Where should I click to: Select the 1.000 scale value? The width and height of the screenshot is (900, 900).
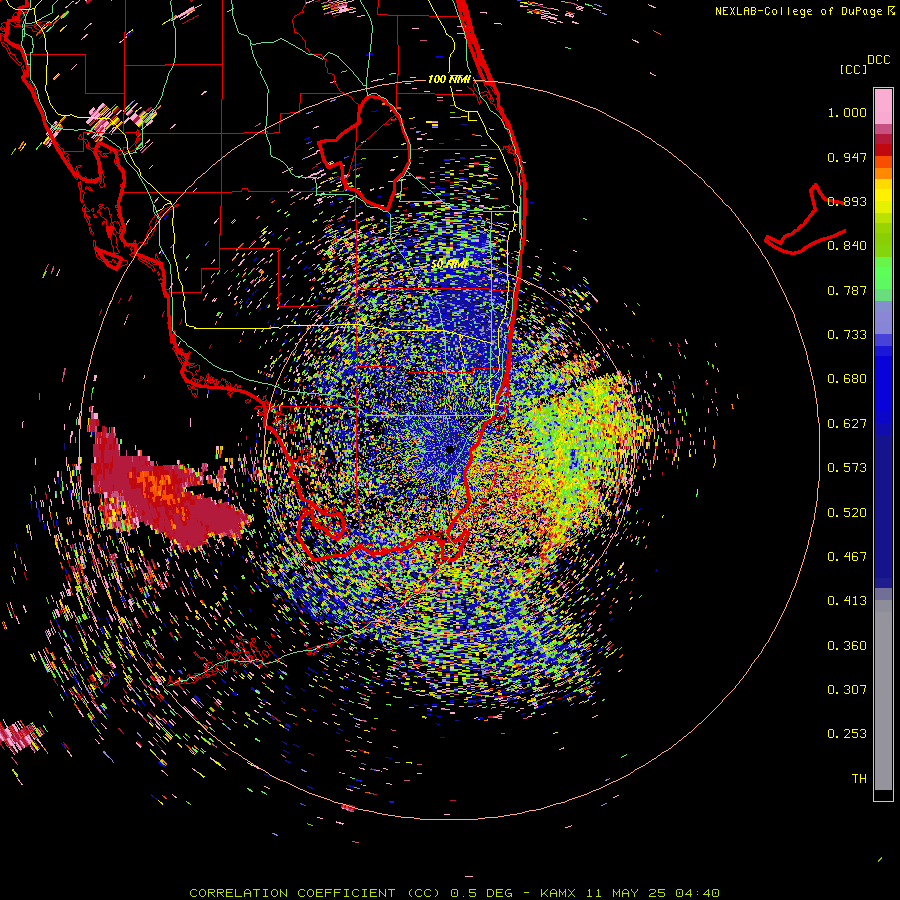[847, 112]
